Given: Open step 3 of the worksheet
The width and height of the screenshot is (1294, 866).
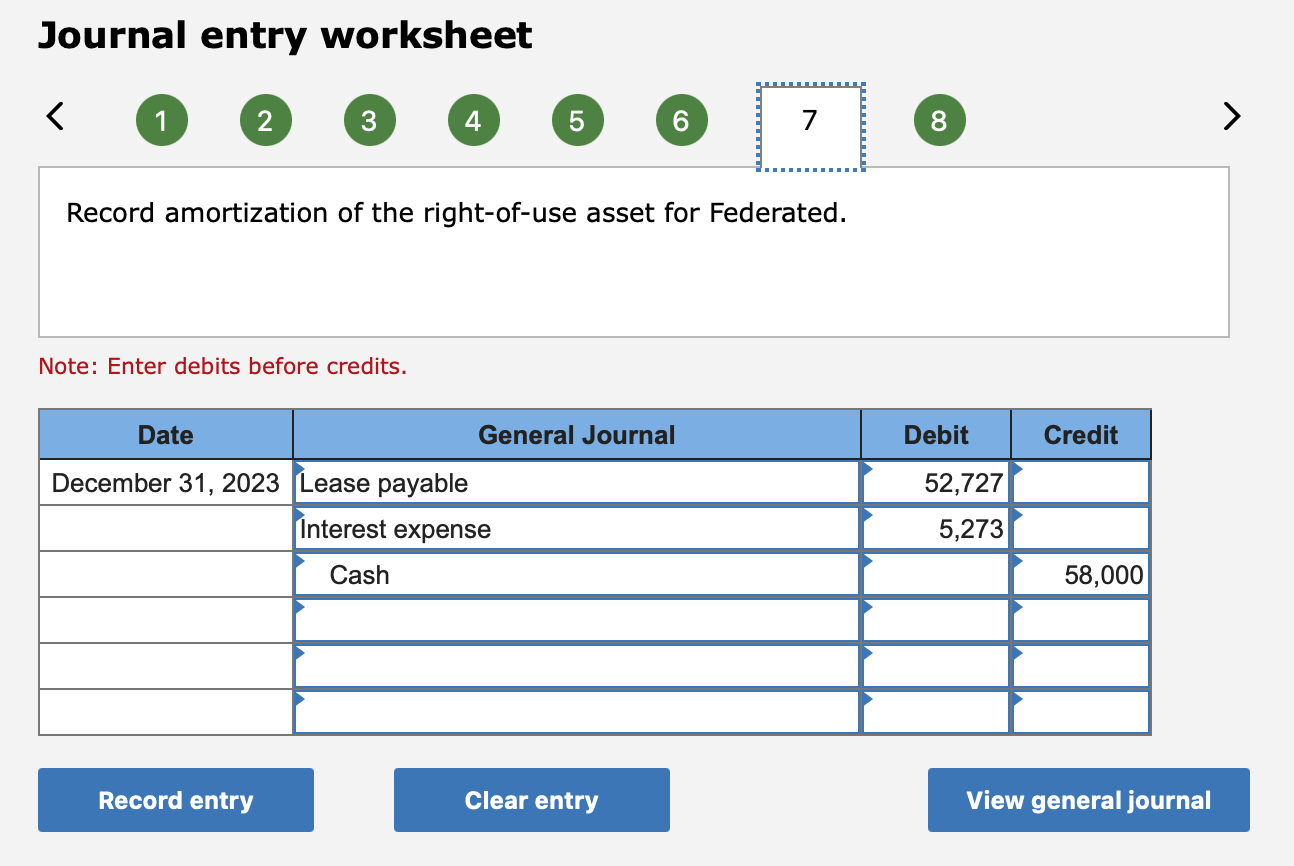Looking at the screenshot, I should tap(369, 119).
